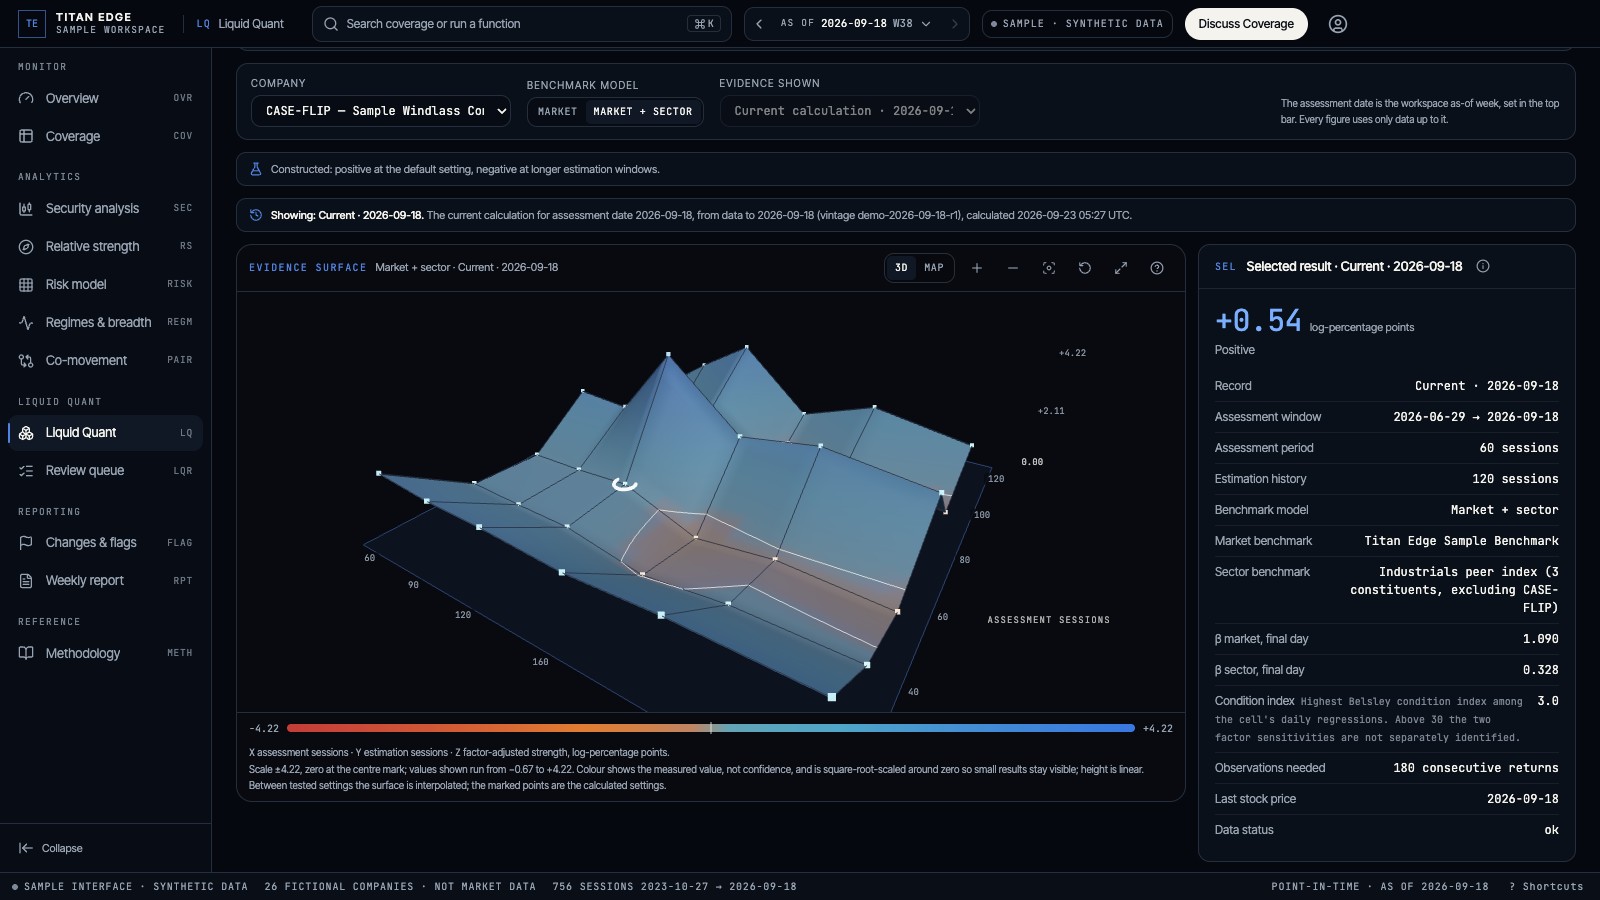Viewport: 1600px width, 900px height.
Task: Click the flask icon in constructed note
Action: tap(256, 169)
